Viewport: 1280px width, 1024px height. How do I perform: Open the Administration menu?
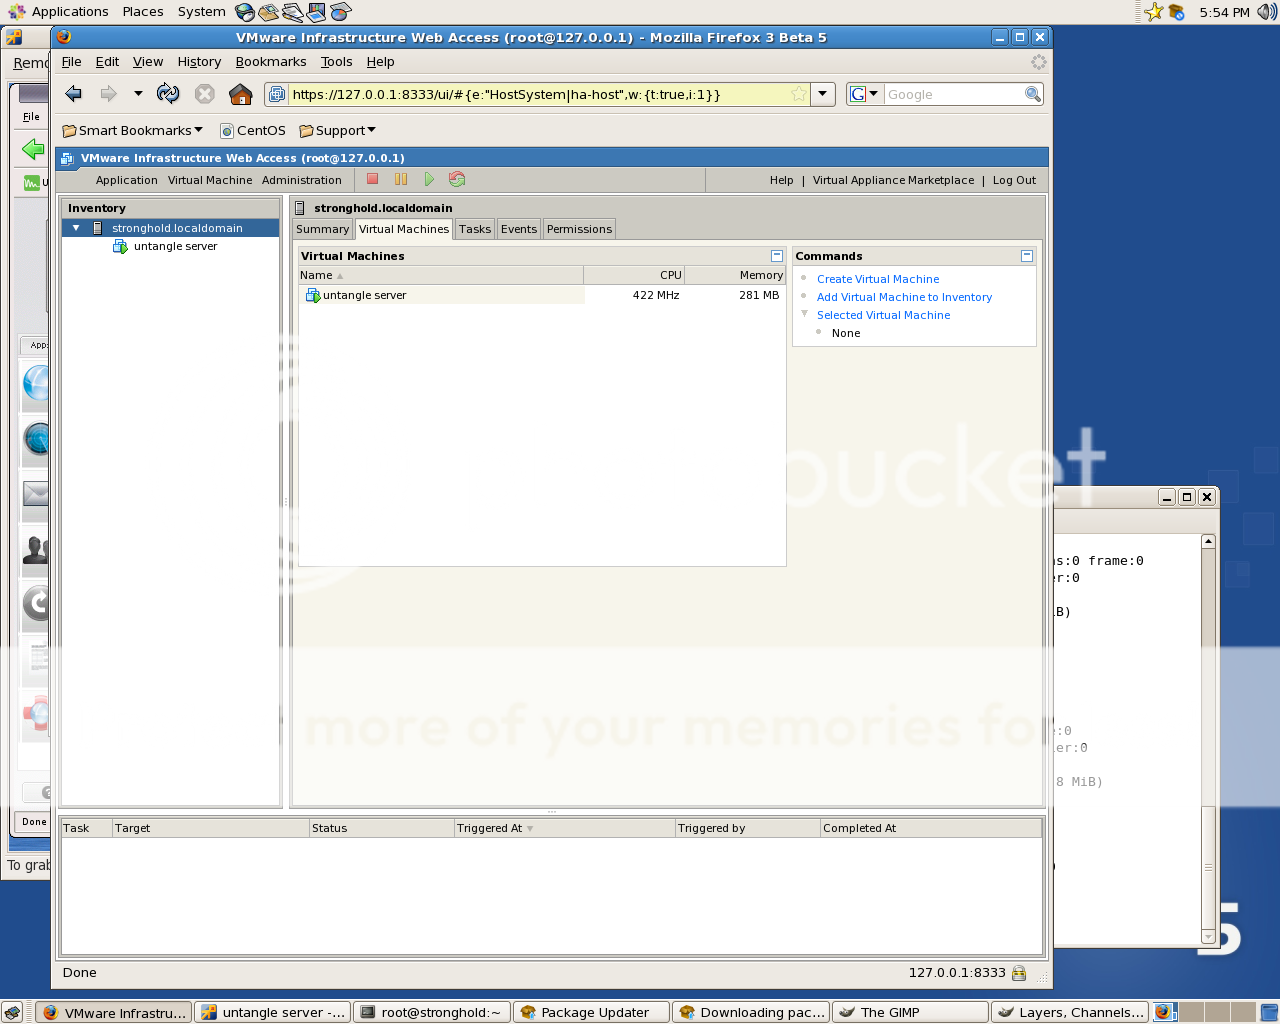pos(302,180)
